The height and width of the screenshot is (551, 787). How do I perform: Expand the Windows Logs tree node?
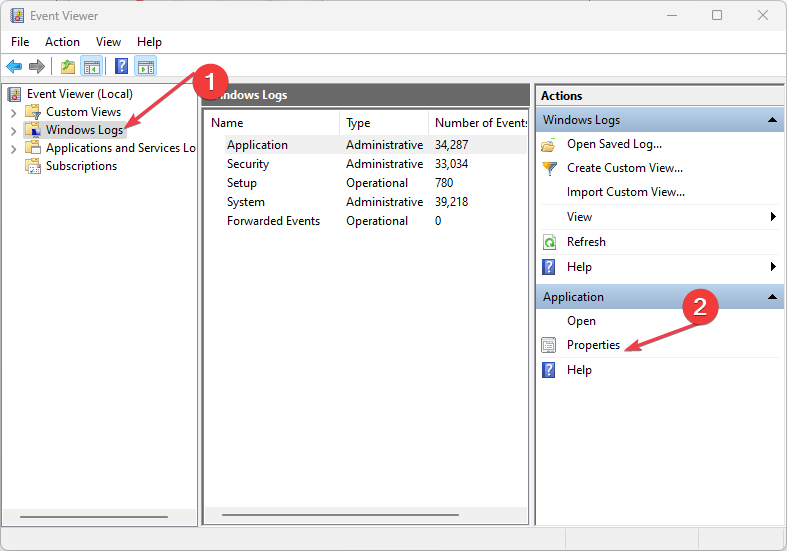(x=14, y=131)
